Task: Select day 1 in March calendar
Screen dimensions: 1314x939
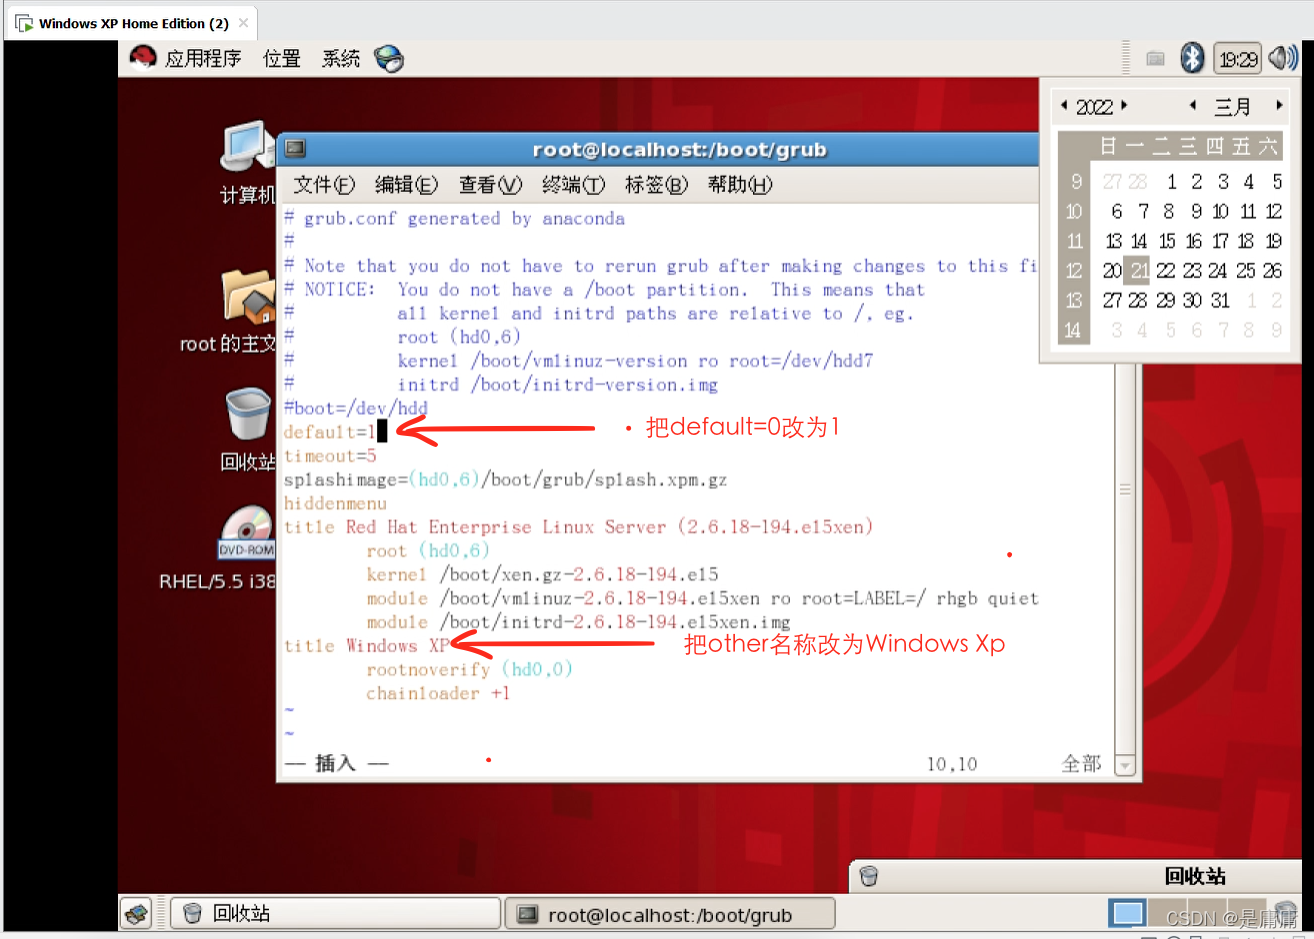Action: coord(1171,181)
